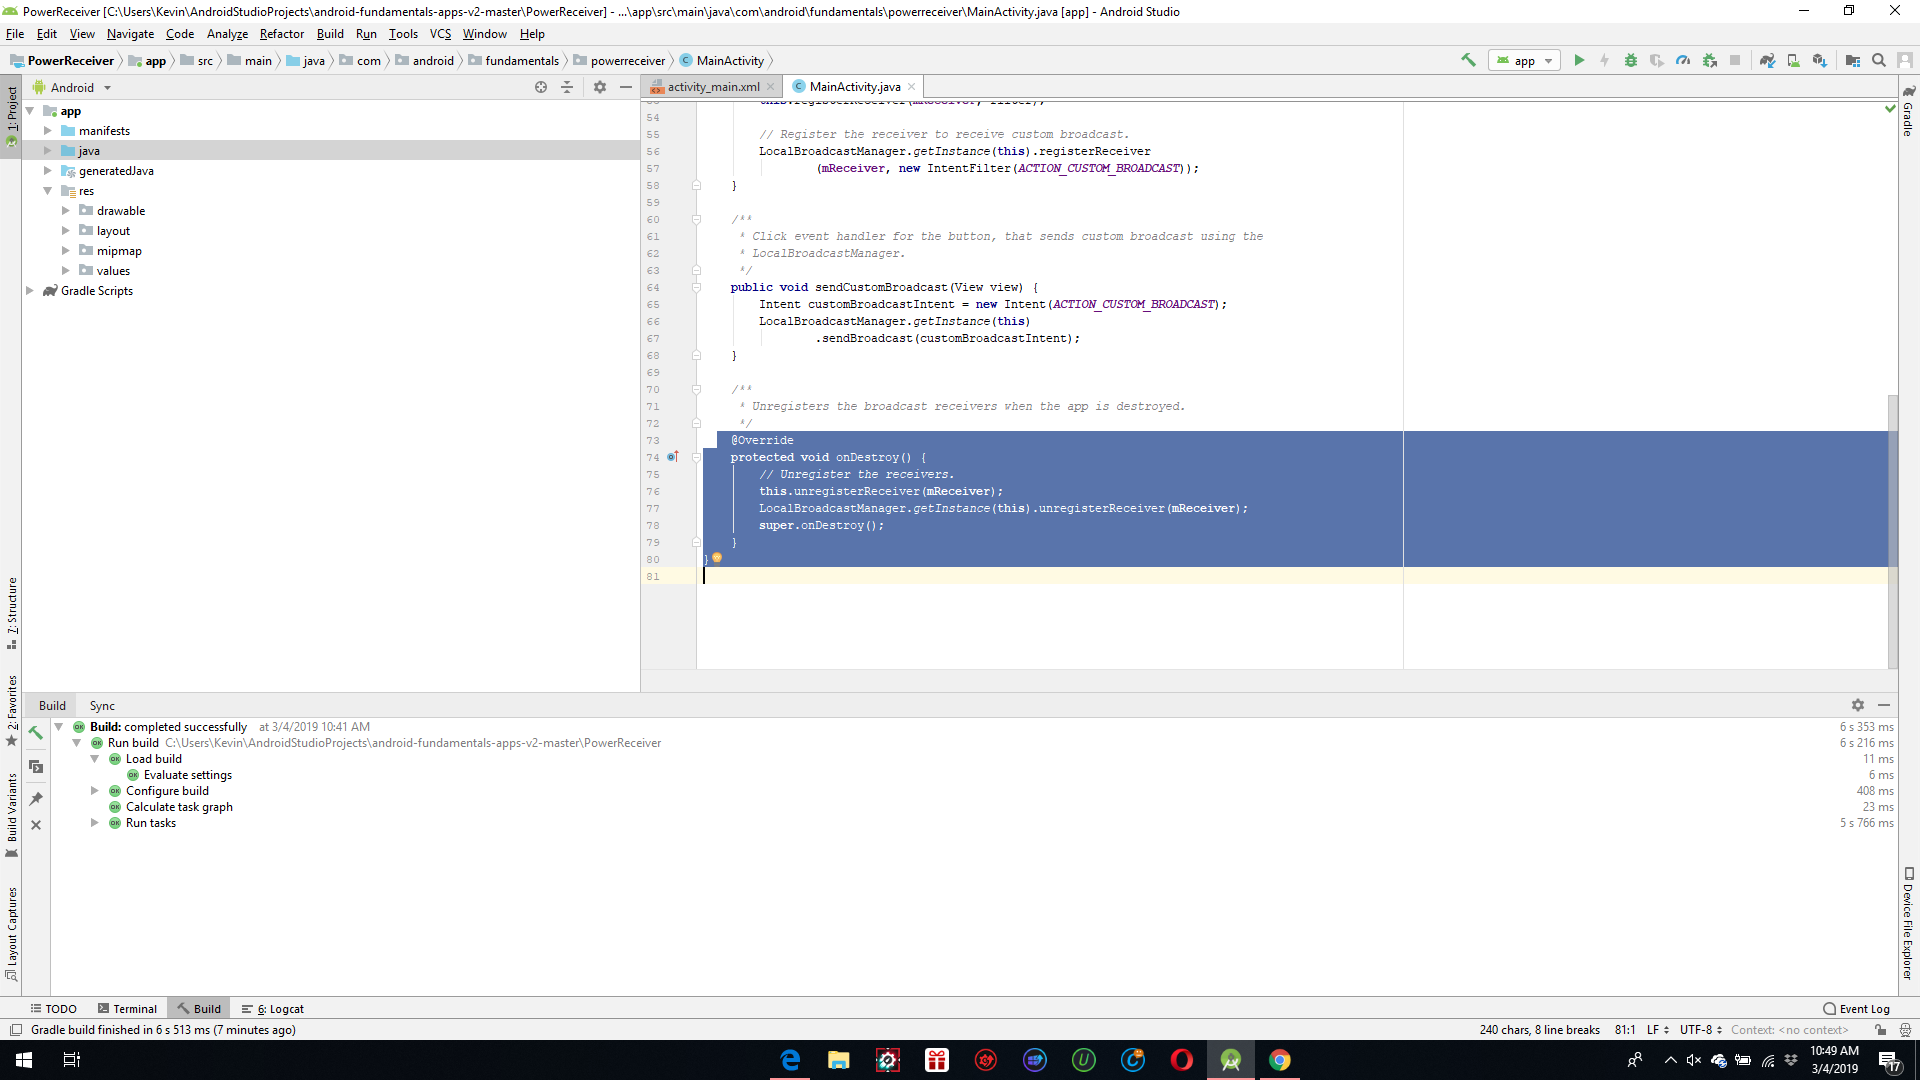Toggle the Project tool window tab

point(11,115)
